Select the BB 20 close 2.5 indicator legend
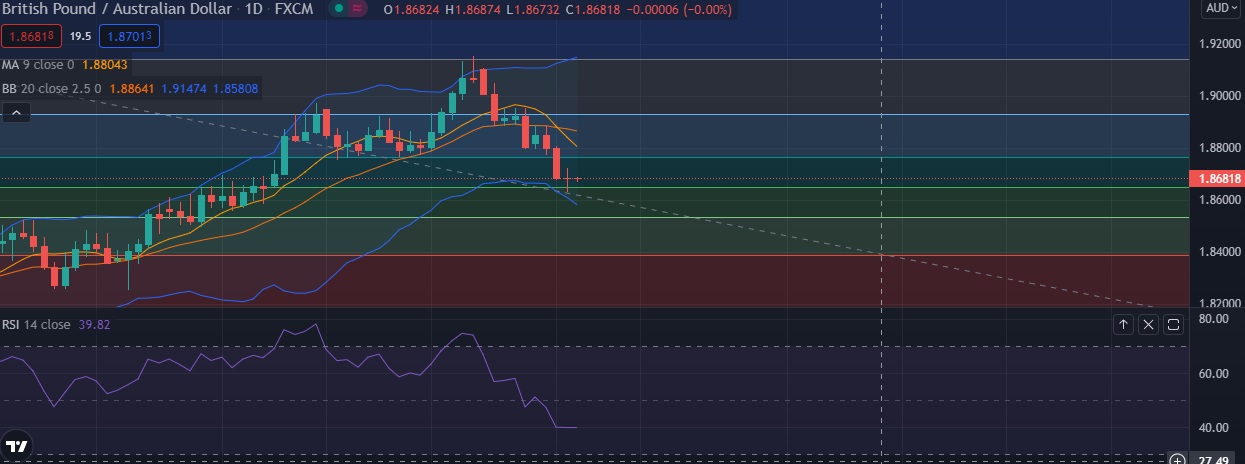 [x=52, y=88]
